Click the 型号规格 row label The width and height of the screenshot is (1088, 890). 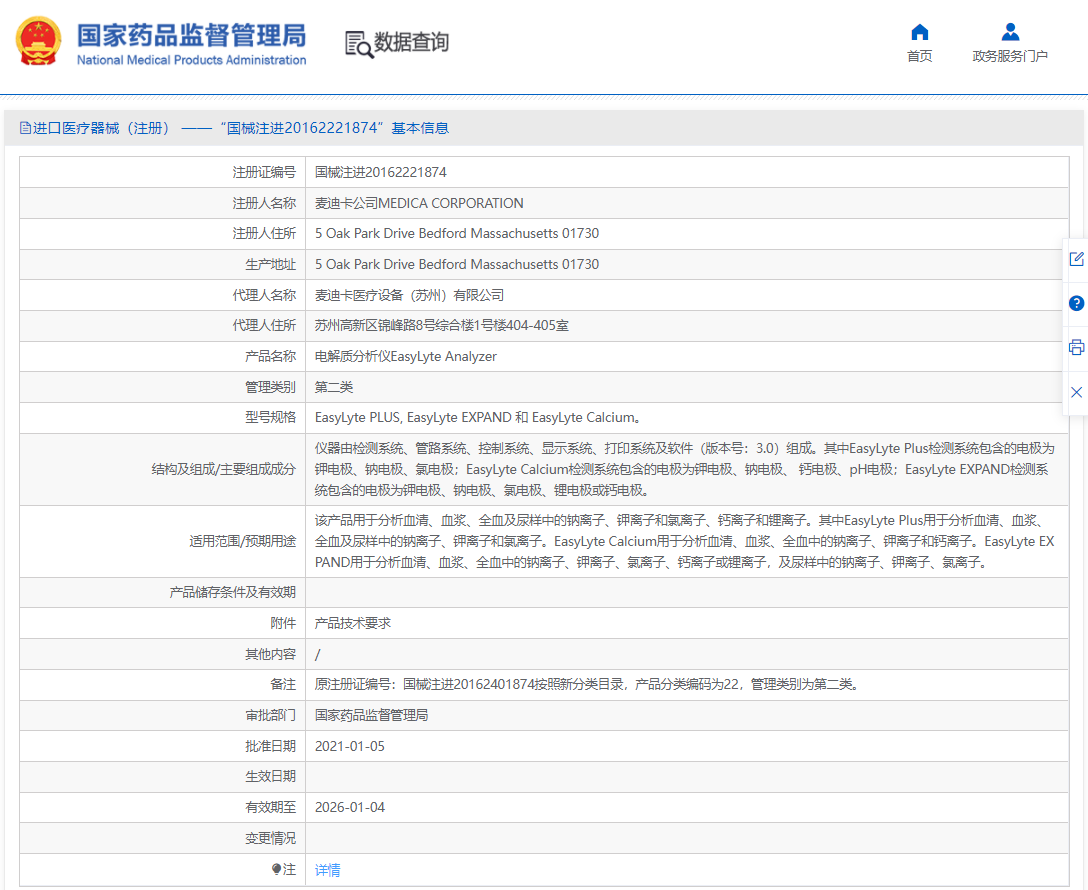pyautogui.click(x=270, y=418)
